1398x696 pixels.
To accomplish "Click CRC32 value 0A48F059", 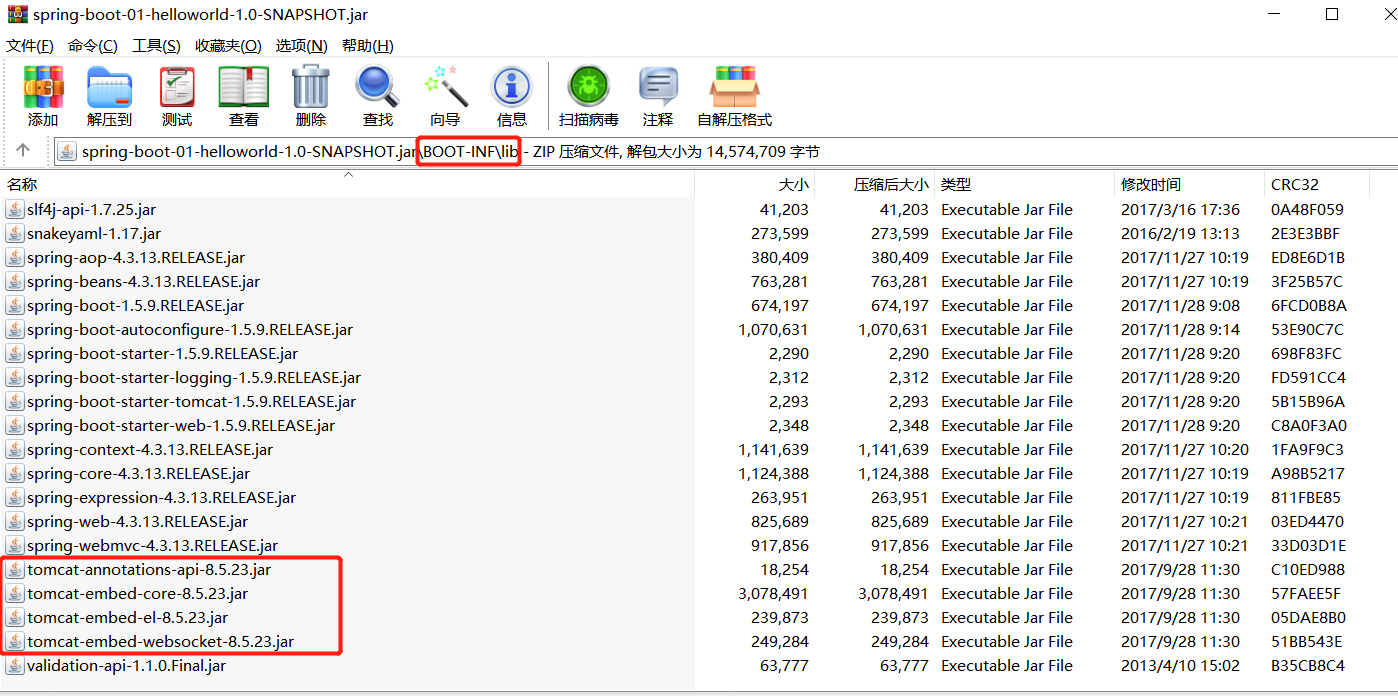I will point(1307,210).
